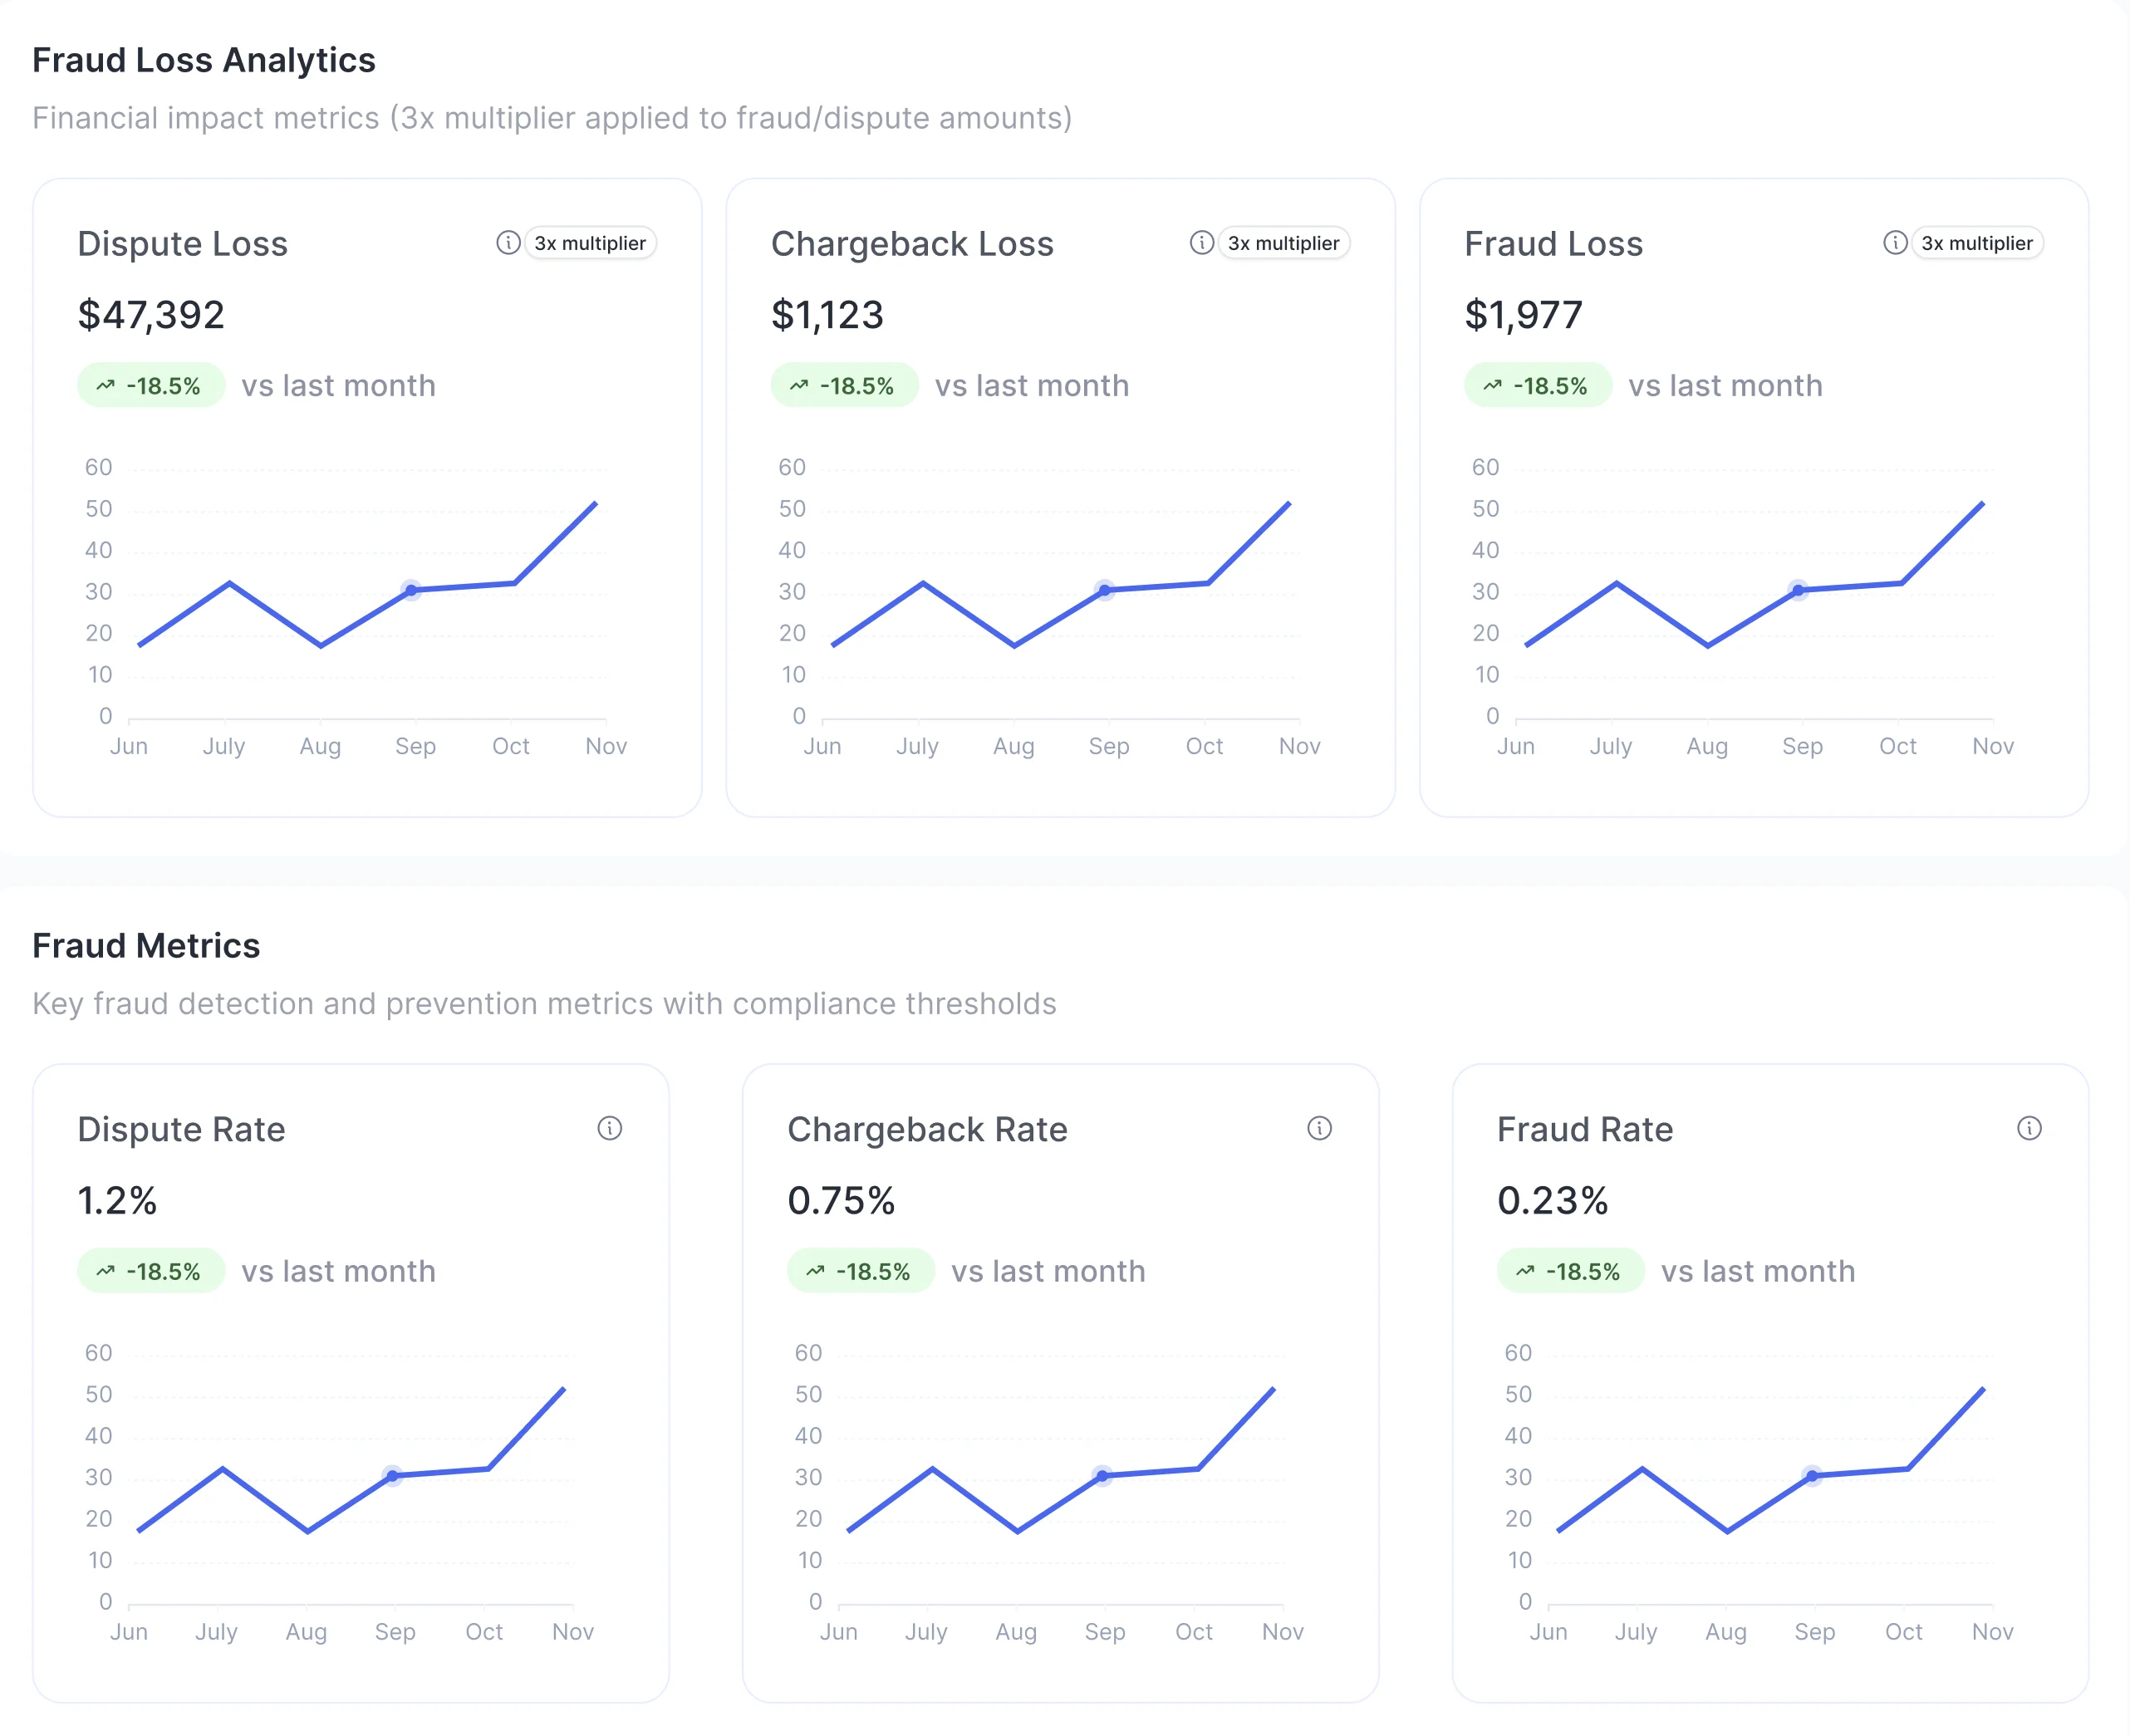Viewport: 2130px width, 1736px height.
Task: Click the 3x multiplier tag on Chargeback Loss
Action: 1283,242
